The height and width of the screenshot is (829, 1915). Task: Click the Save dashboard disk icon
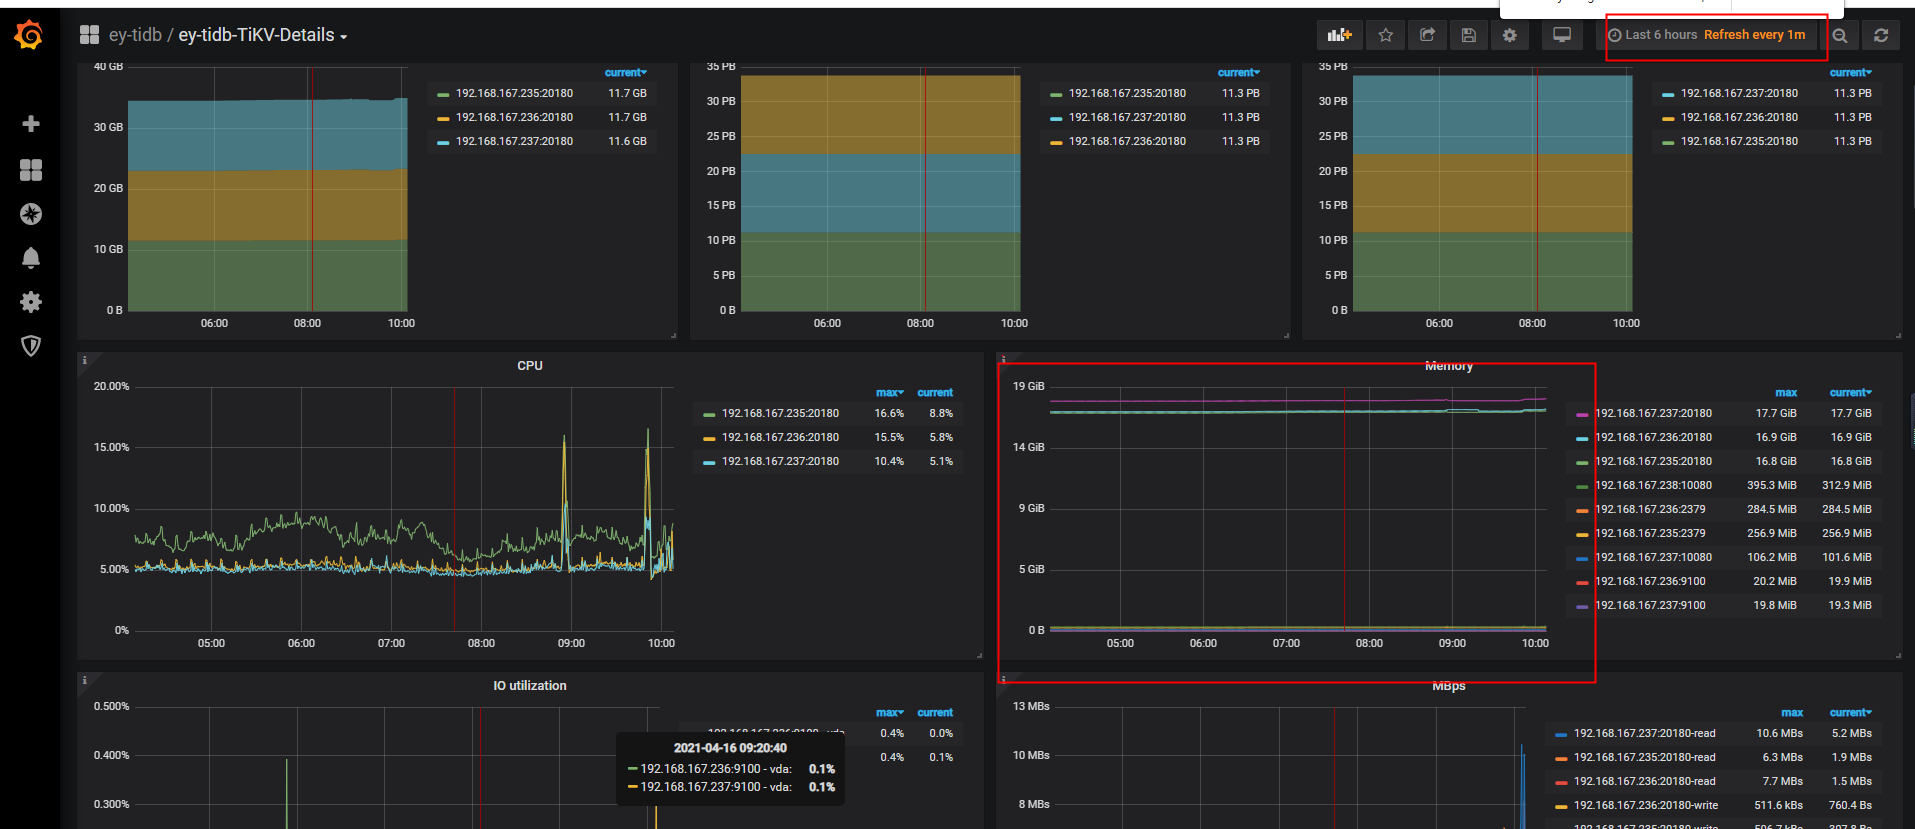(1468, 35)
